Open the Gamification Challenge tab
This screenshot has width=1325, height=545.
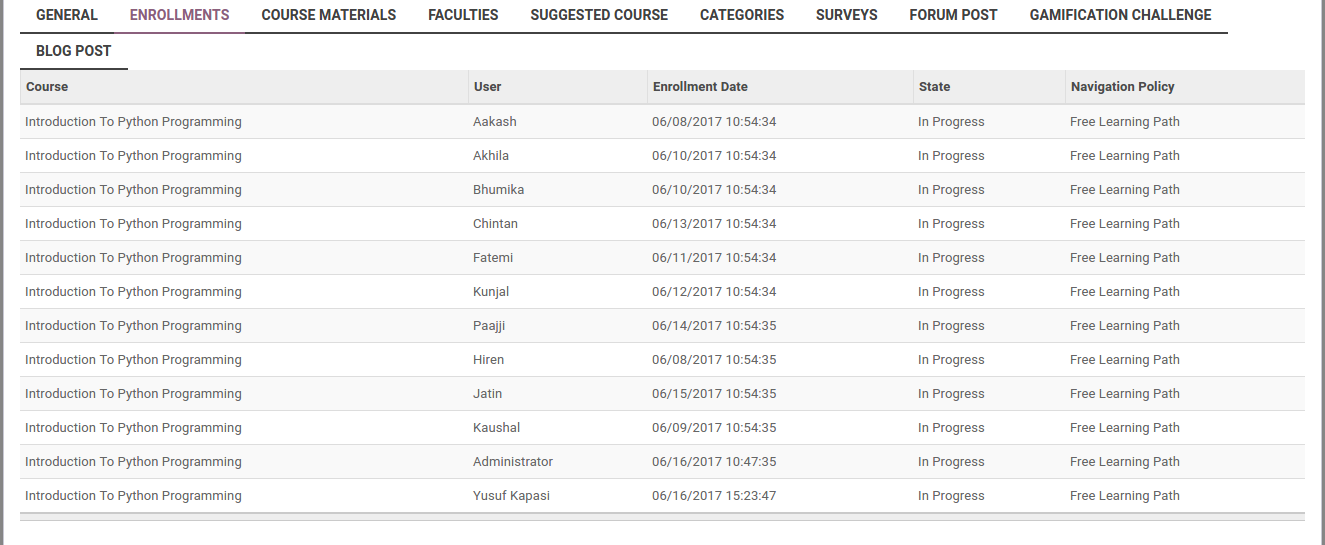pyautogui.click(x=1120, y=15)
